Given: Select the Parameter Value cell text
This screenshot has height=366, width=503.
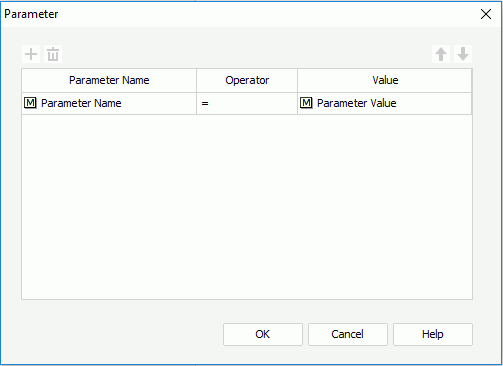Looking at the screenshot, I should point(357,103).
